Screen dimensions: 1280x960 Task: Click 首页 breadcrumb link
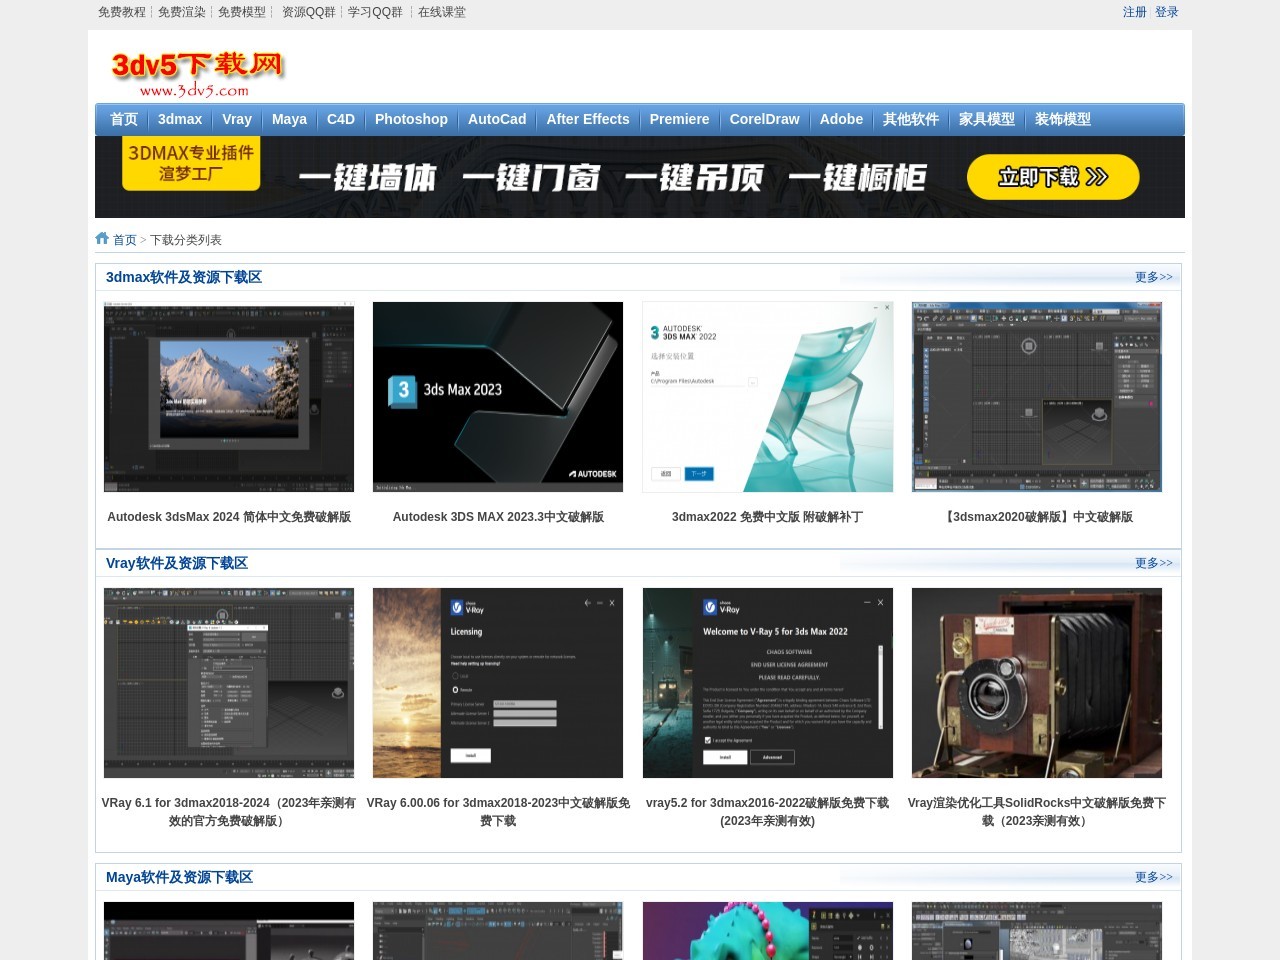tap(125, 240)
